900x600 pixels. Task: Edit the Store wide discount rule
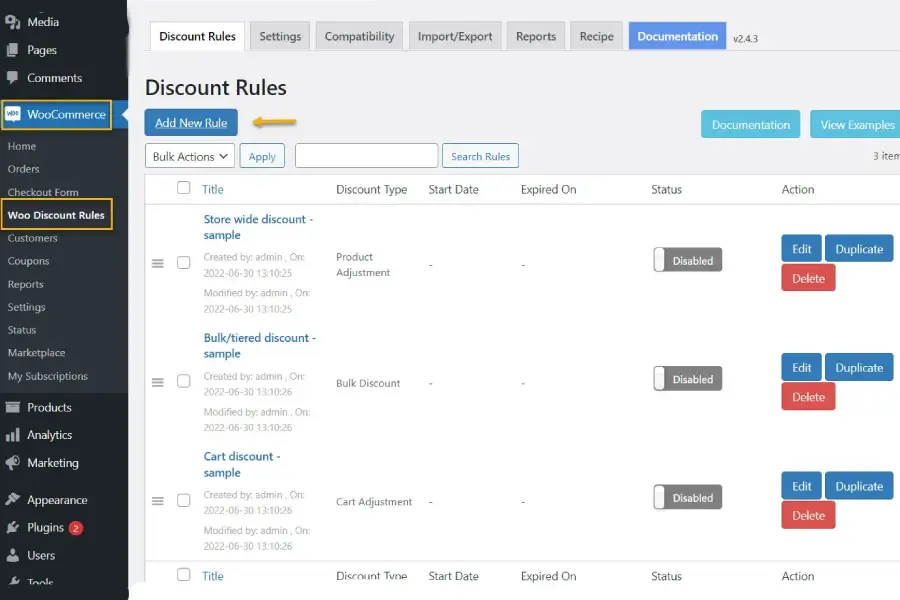(x=801, y=249)
